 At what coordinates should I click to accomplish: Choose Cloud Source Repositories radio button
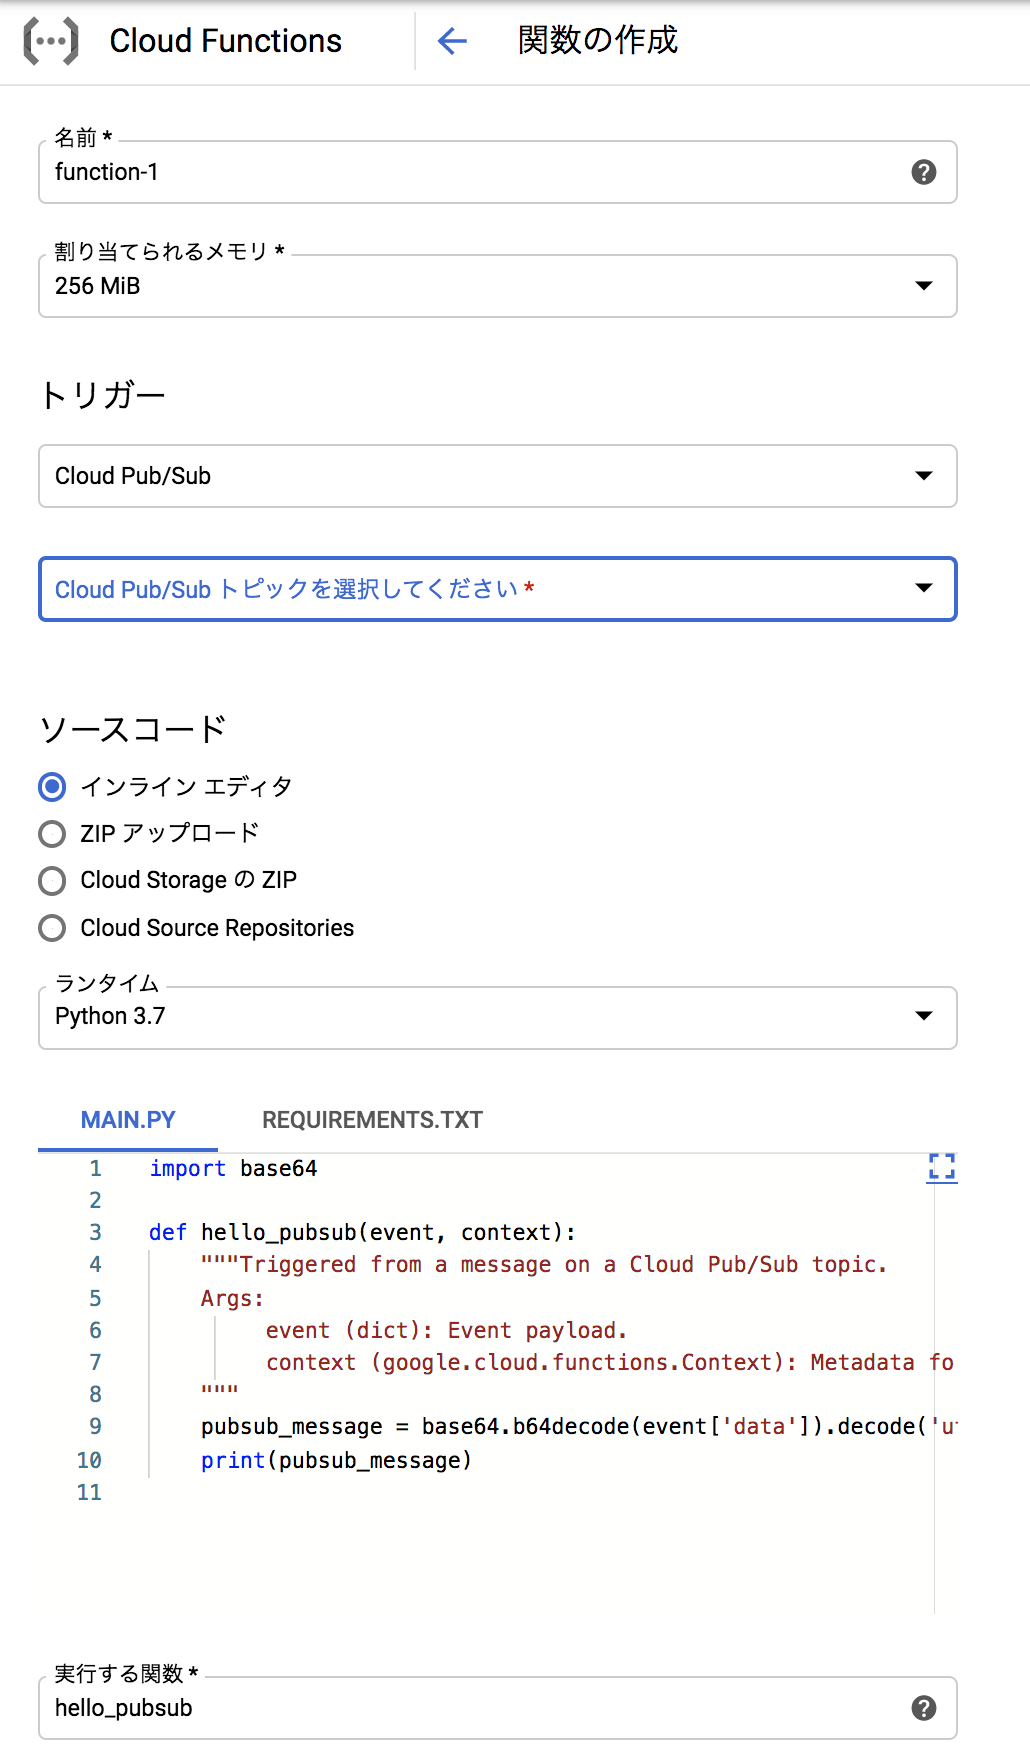coord(52,928)
